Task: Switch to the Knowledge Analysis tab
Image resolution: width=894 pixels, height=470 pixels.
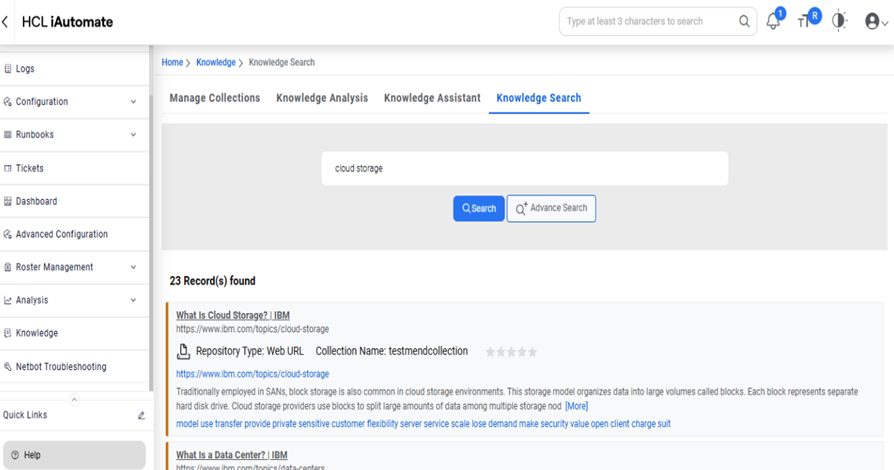Action: [322, 98]
